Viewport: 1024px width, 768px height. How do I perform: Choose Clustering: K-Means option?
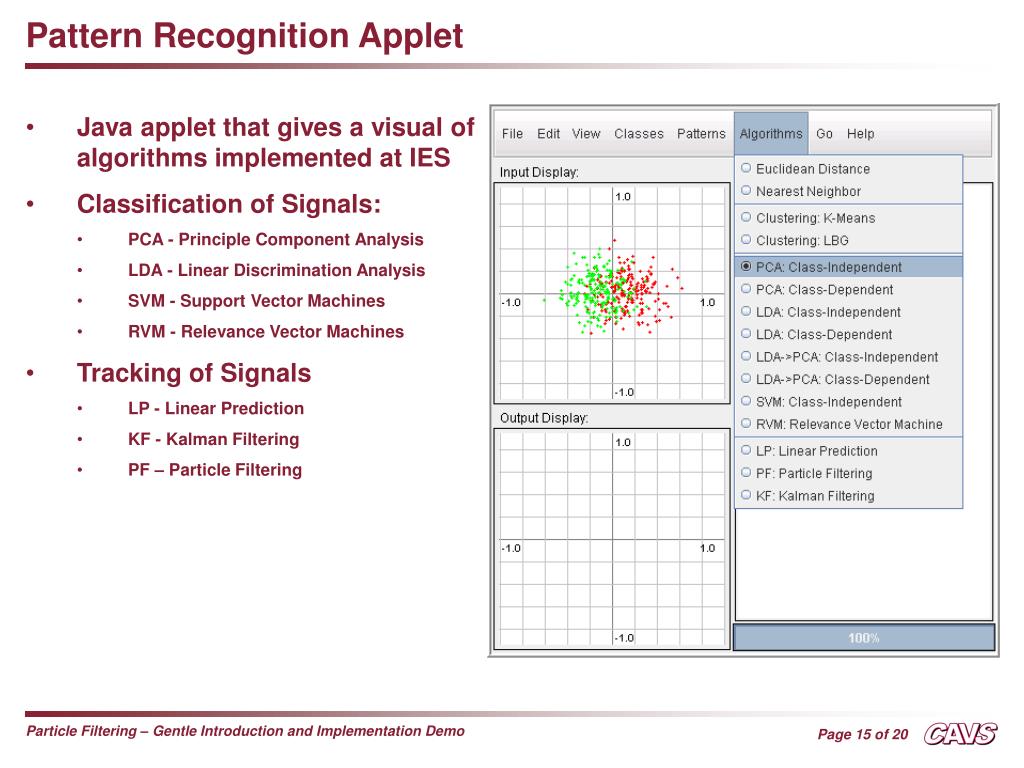pyautogui.click(x=848, y=218)
